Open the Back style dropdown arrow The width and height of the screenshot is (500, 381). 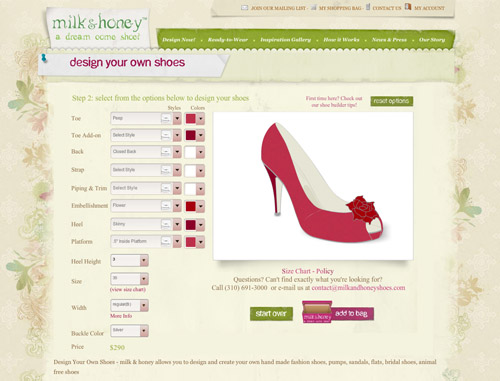coord(177,152)
